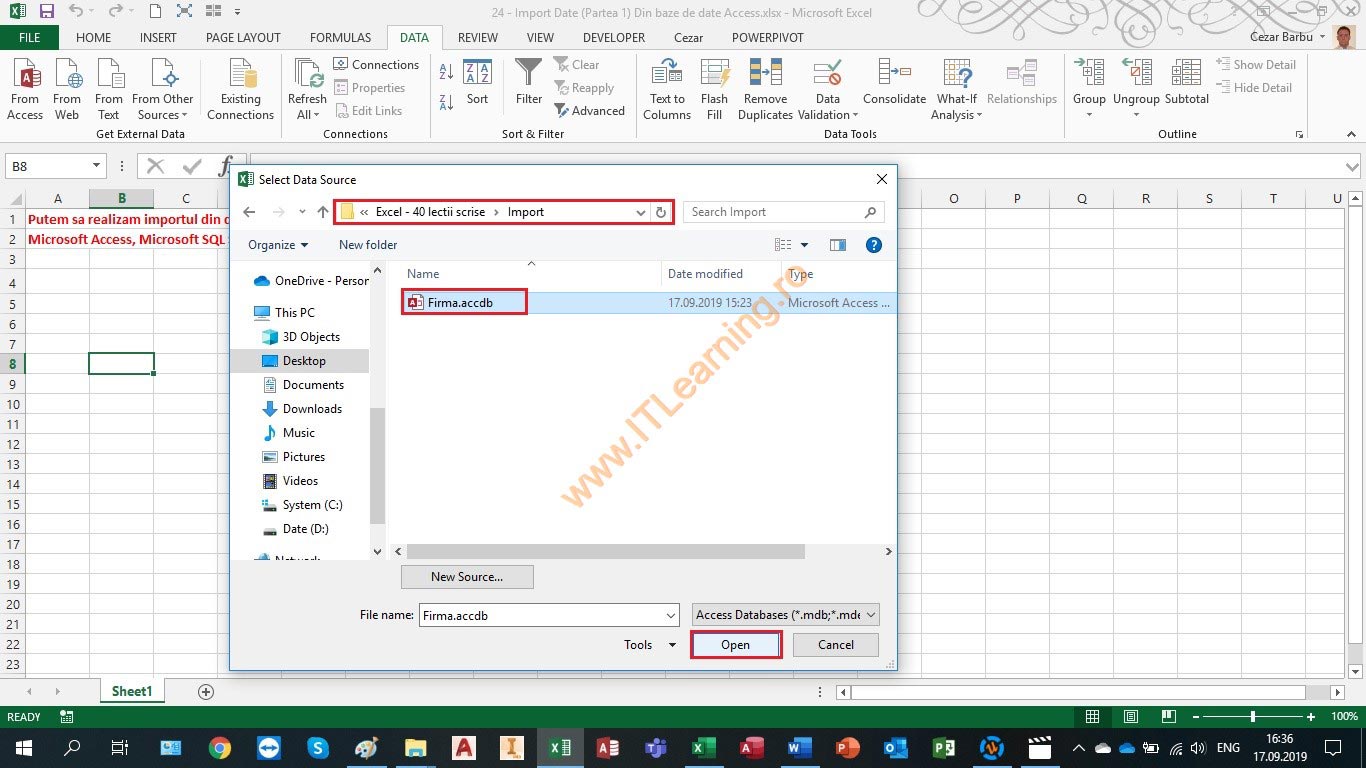Select OneDrive in the navigation pane
The width and height of the screenshot is (1366, 768).
coord(311,281)
